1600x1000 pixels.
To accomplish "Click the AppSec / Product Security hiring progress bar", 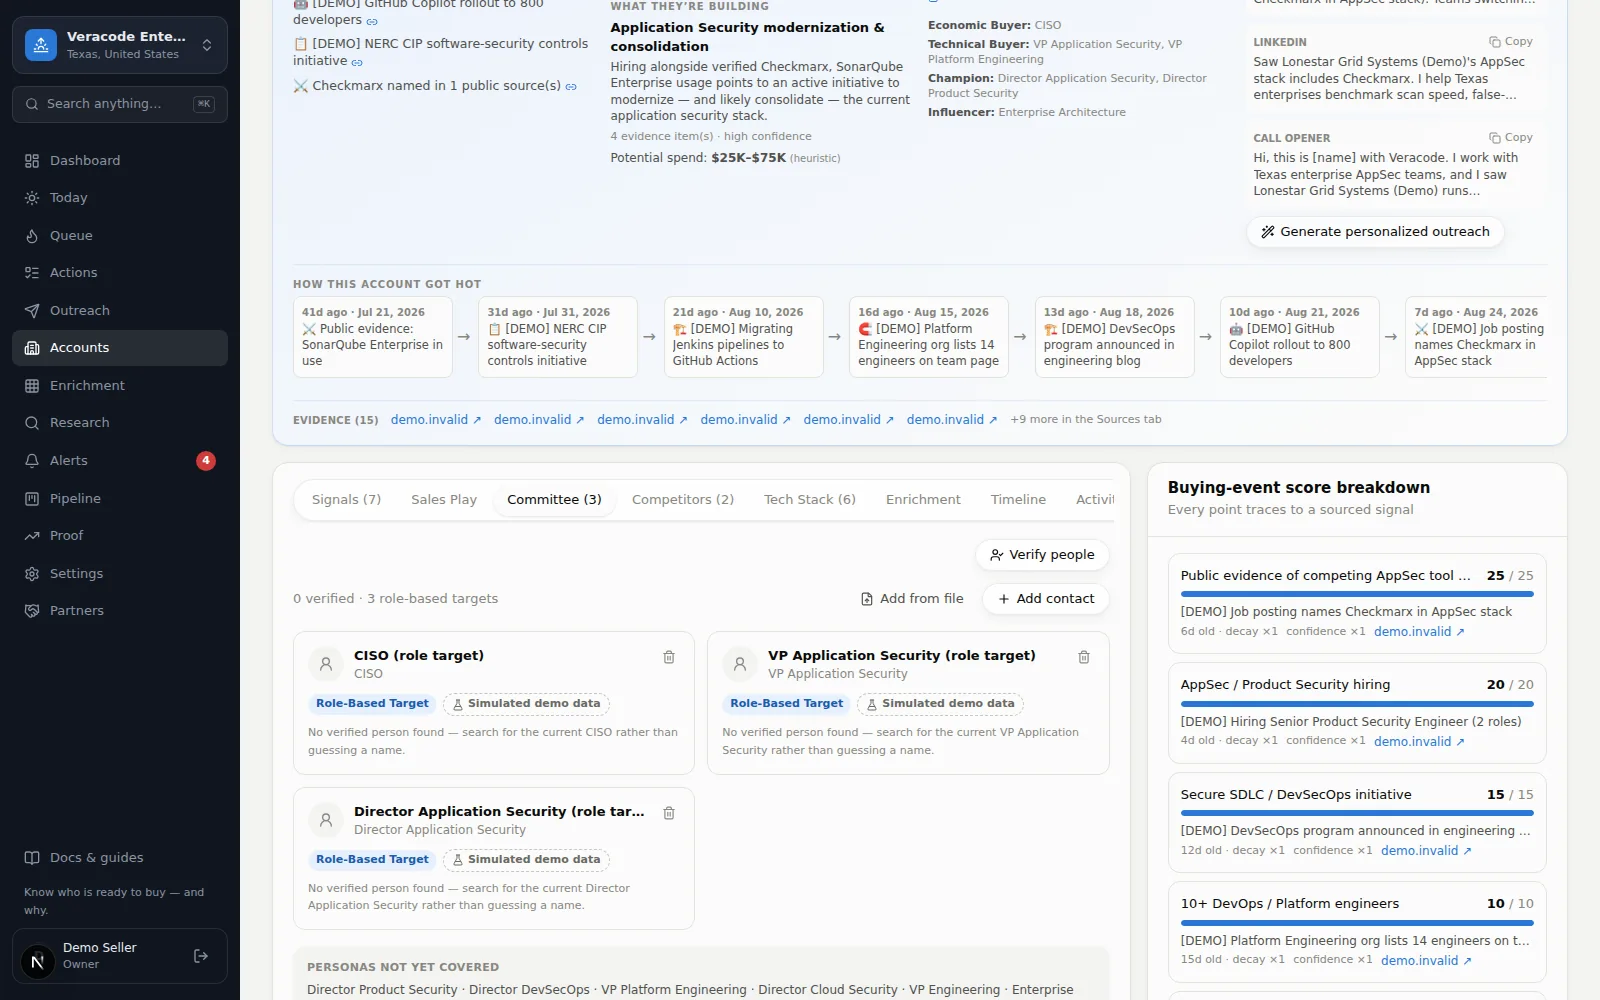I will pyautogui.click(x=1357, y=704).
